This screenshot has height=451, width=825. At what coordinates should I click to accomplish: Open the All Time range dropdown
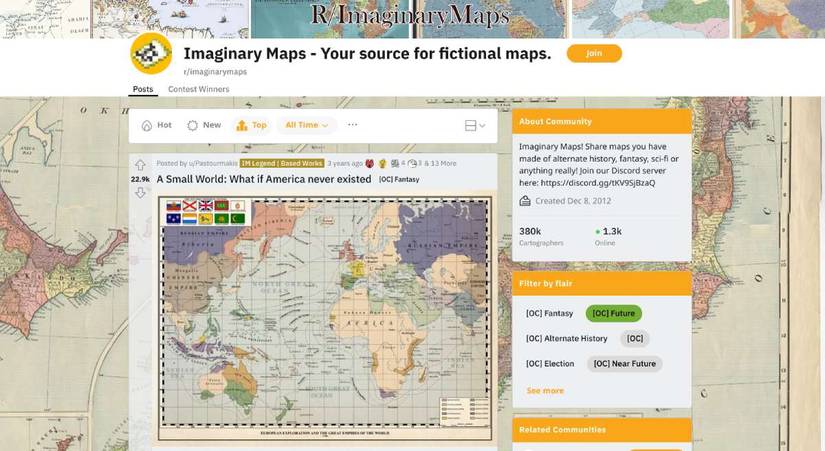pyautogui.click(x=307, y=125)
